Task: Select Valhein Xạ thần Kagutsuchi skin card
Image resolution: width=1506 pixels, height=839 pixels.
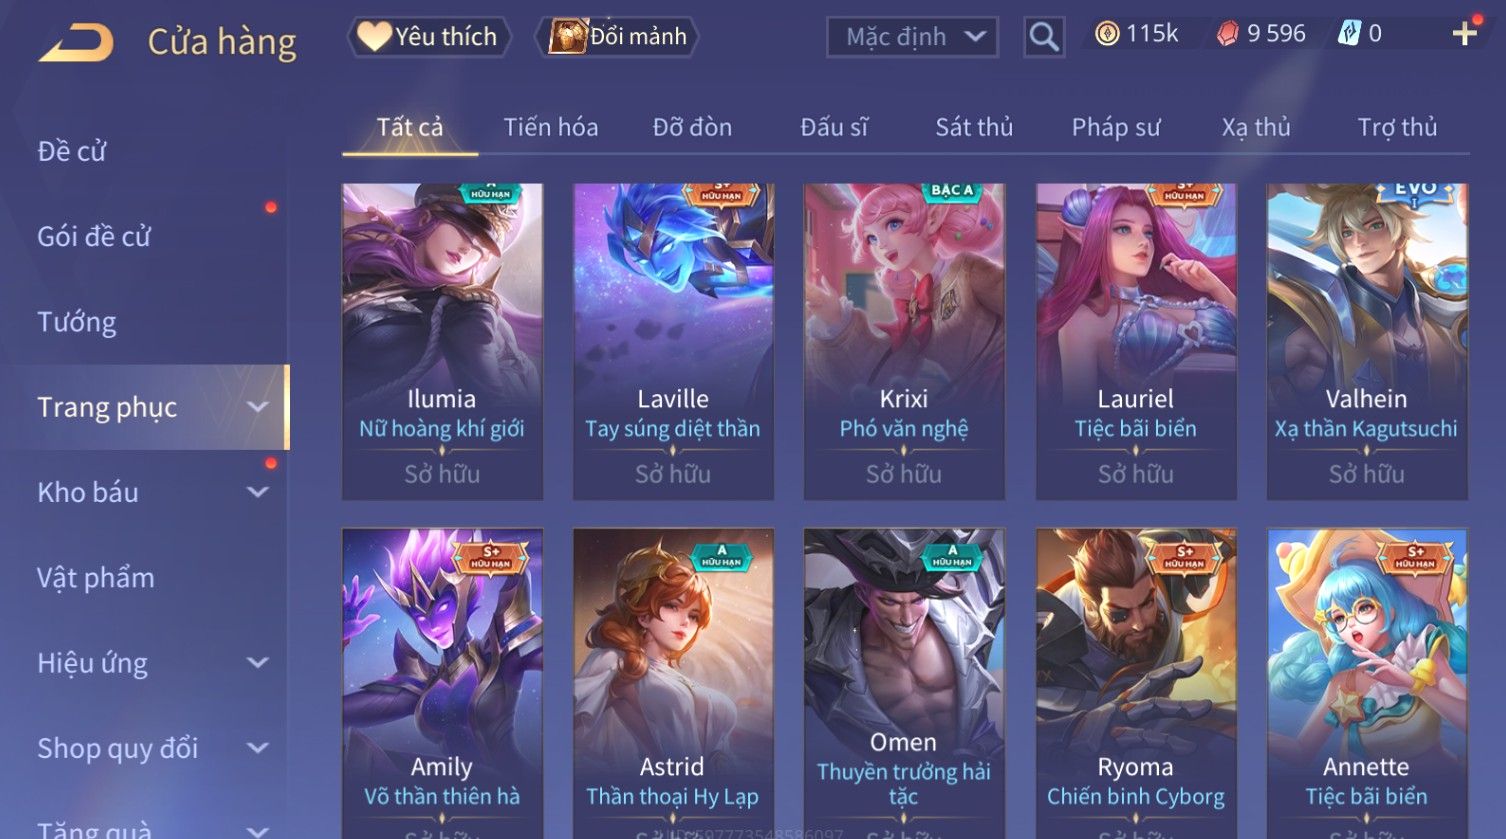Action: click(x=1367, y=341)
